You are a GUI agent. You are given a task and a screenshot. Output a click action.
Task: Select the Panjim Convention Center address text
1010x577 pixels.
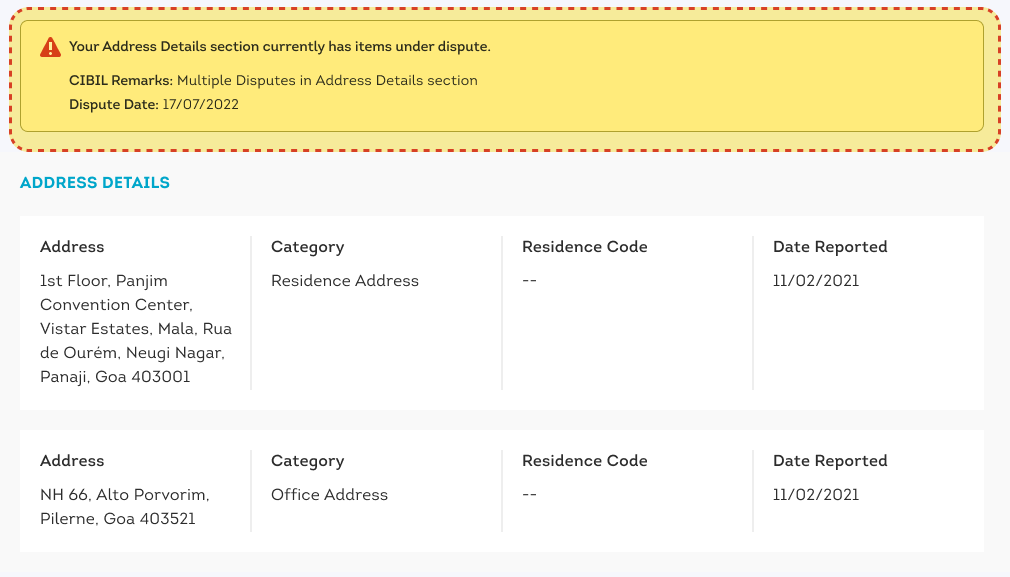[x=136, y=328]
